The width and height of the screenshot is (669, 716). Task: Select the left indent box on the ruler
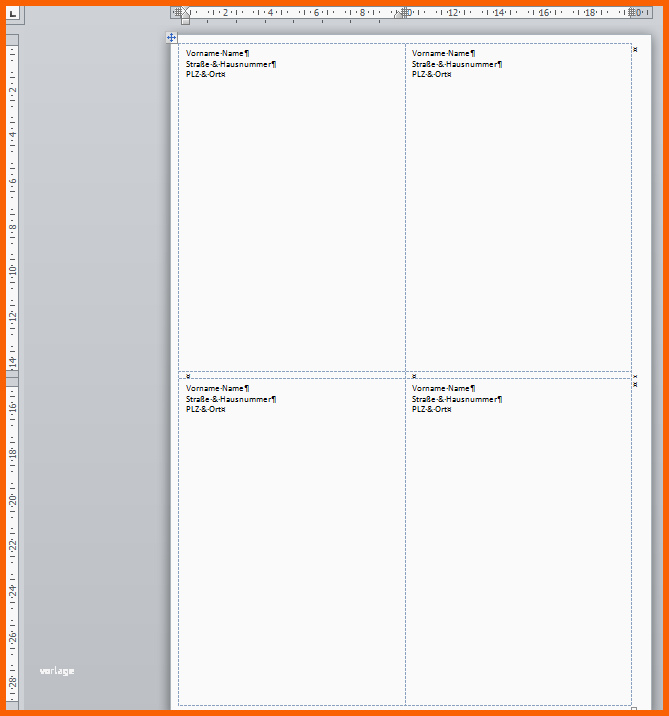pyautogui.click(x=185, y=21)
